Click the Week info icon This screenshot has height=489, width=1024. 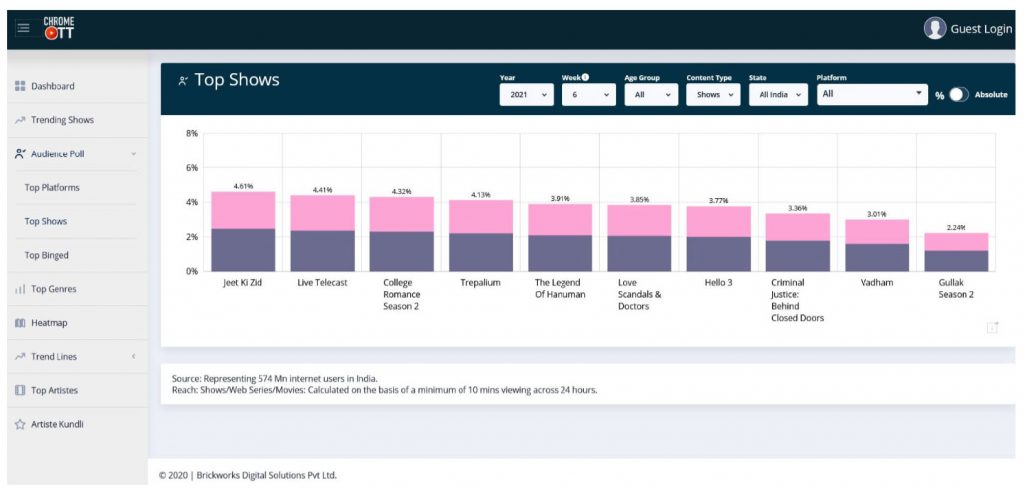[585, 77]
